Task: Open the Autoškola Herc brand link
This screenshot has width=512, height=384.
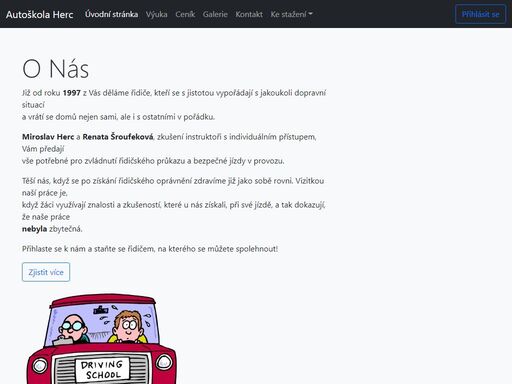Action: (x=39, y=14)
